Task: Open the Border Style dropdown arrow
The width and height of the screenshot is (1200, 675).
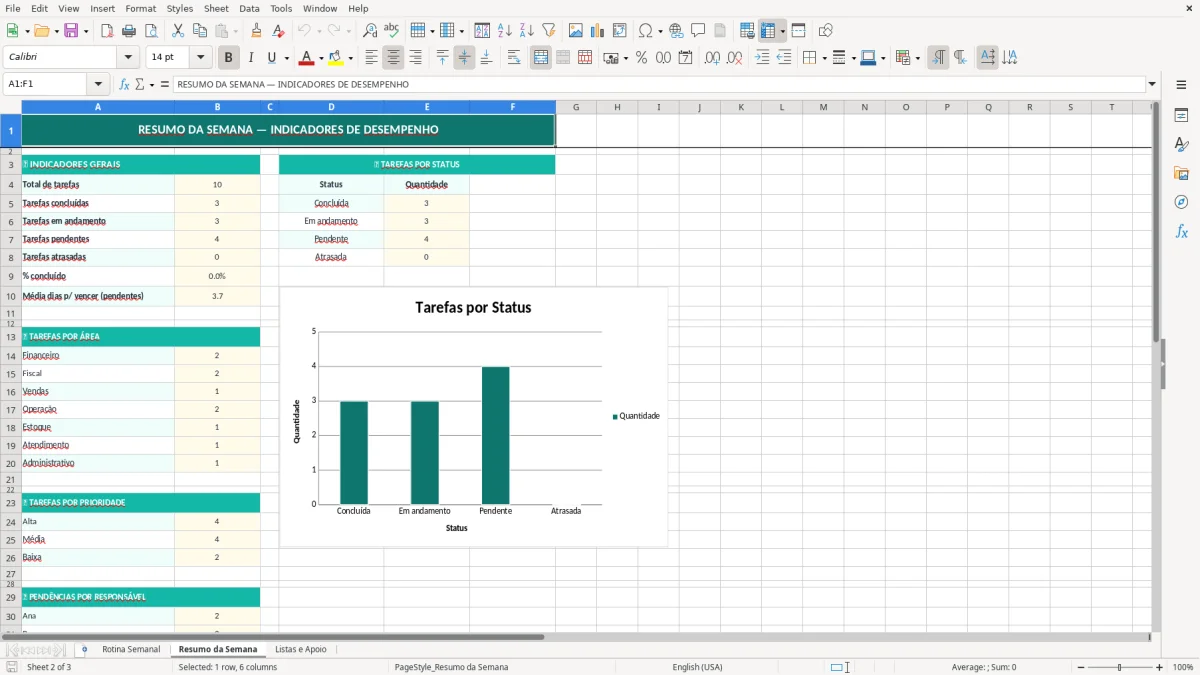Action: pos(853,58)
